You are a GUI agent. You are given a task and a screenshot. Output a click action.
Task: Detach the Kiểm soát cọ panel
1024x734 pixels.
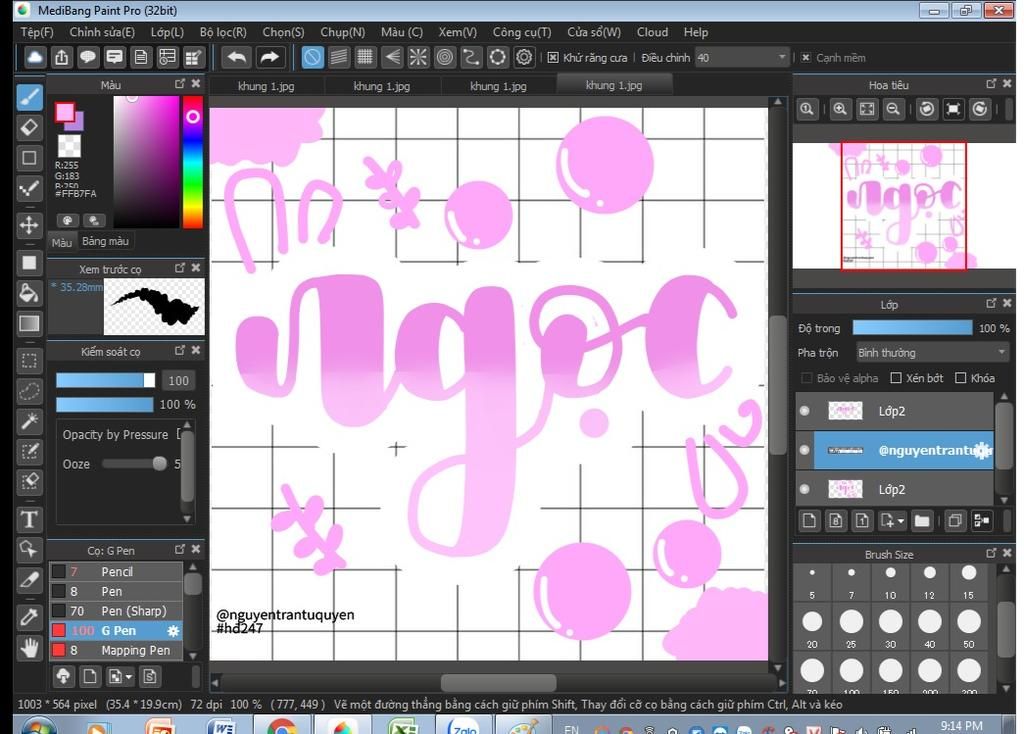[x=180, y=350]
